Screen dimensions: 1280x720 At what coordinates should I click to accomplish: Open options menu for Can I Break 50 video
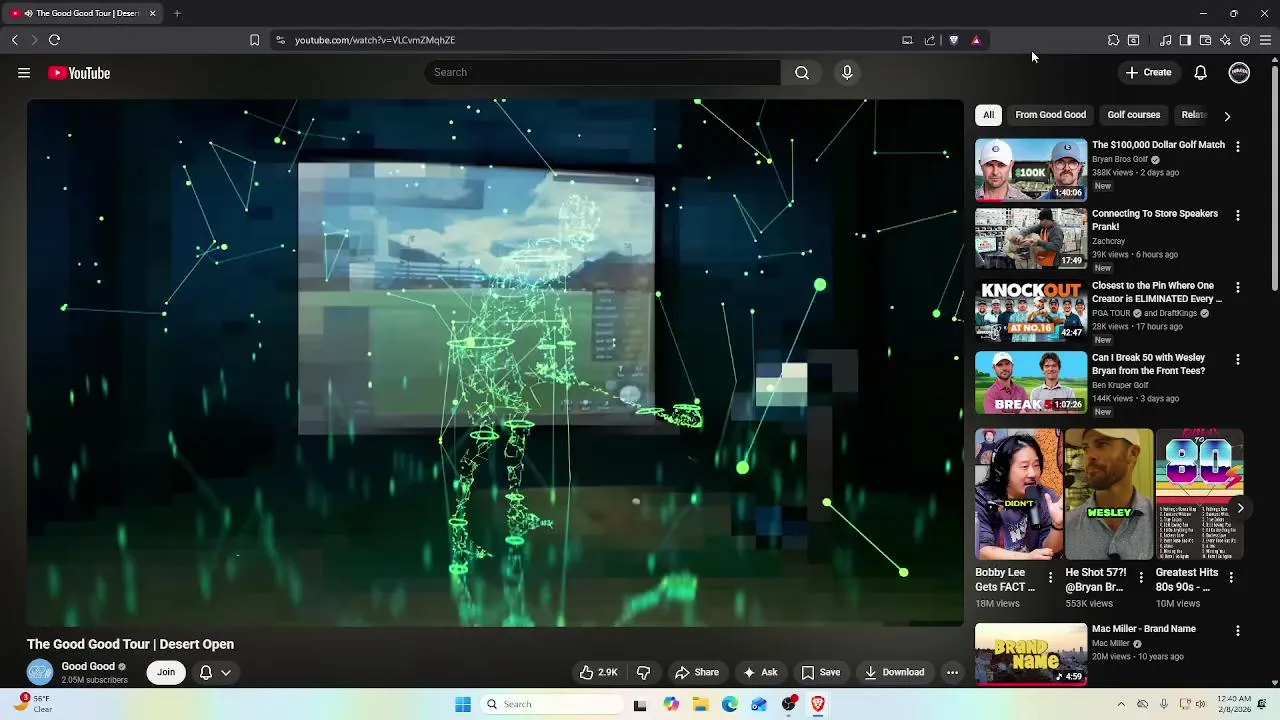click(1237, 359)
